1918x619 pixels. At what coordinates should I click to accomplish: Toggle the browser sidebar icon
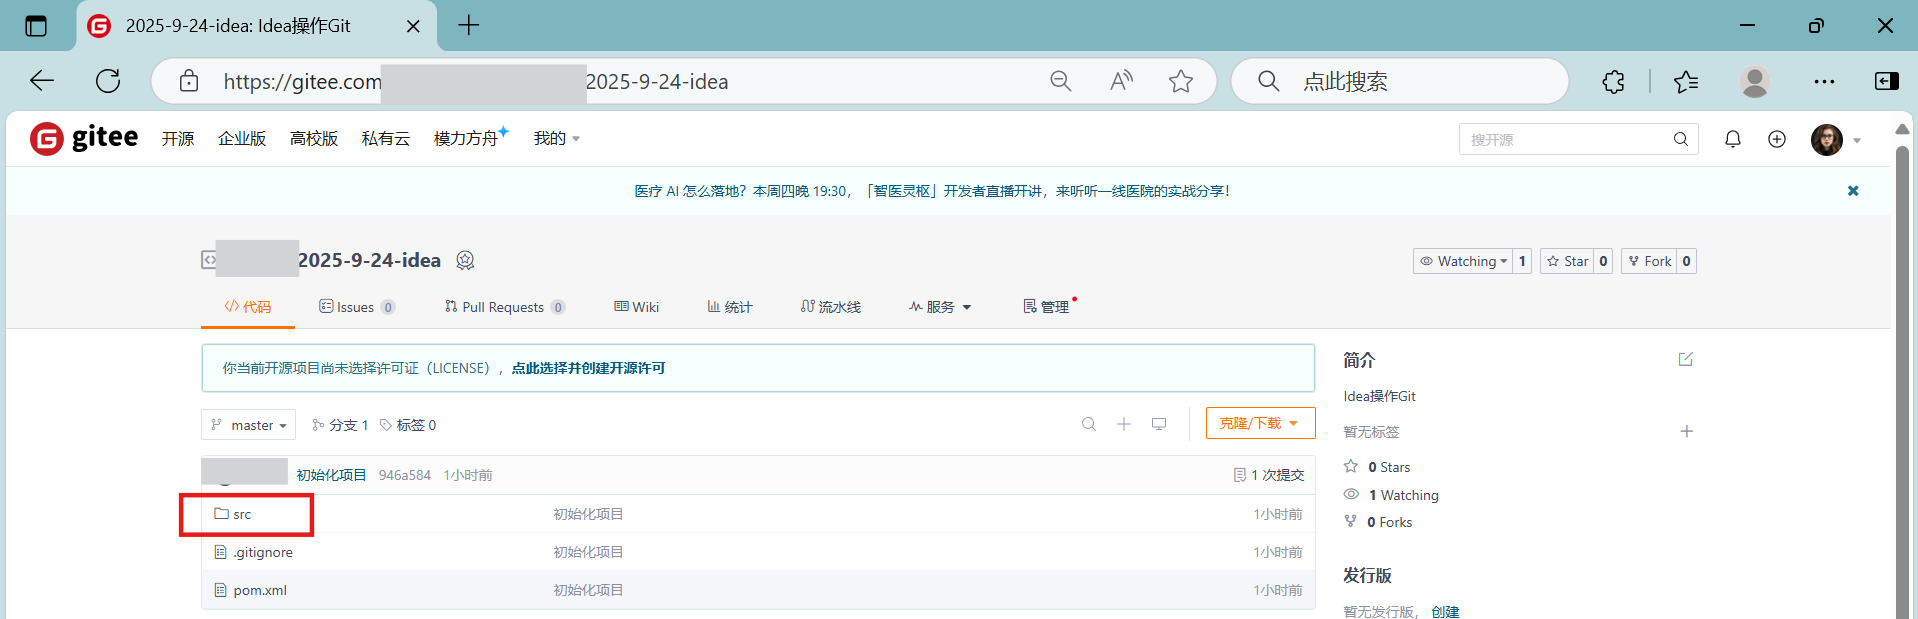pos(1887,81)
